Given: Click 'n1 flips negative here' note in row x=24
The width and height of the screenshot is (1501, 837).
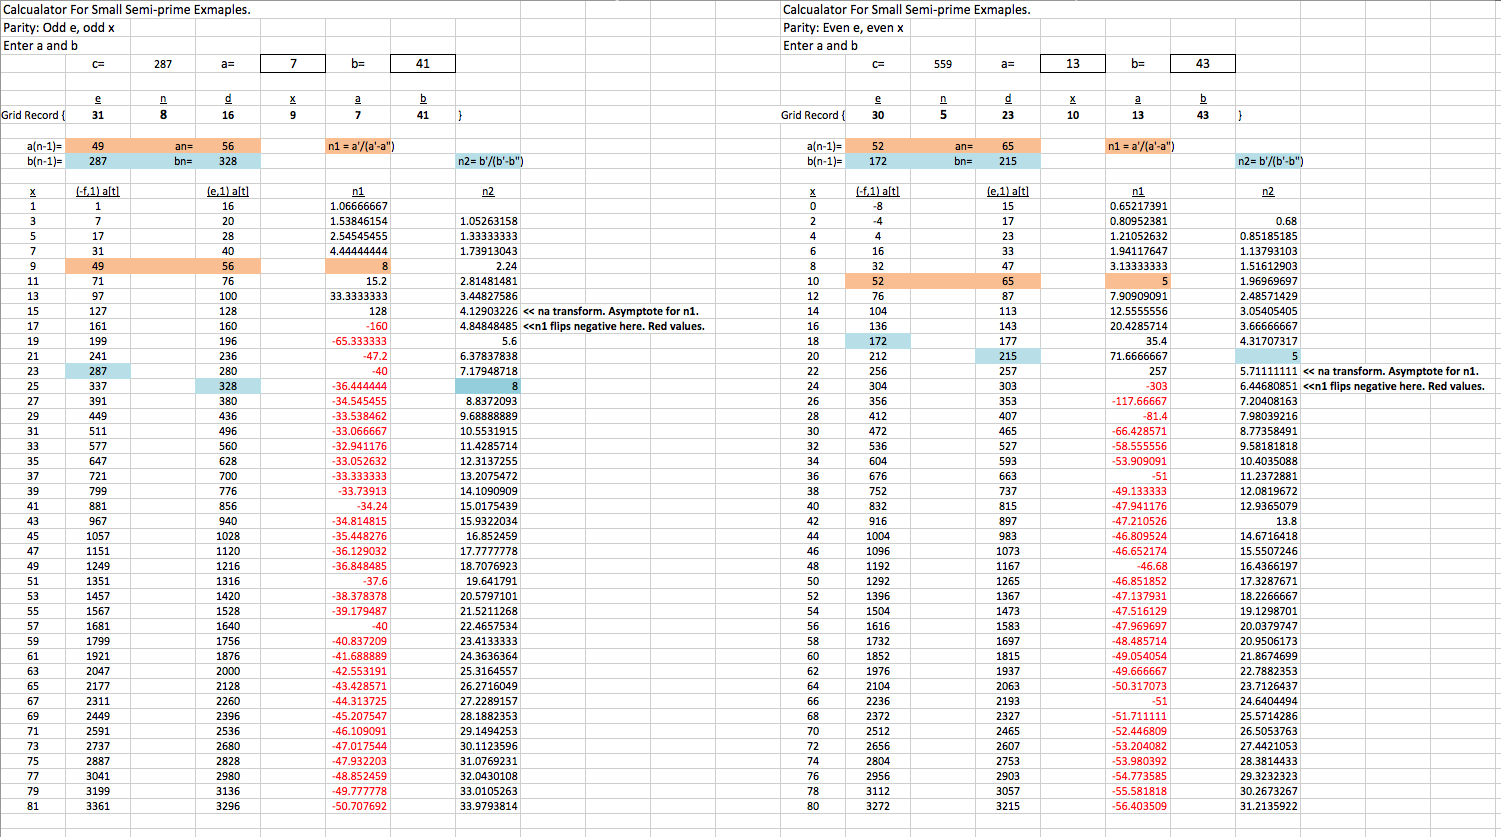Looking at the screenshot, I should tap(1393, 386).
